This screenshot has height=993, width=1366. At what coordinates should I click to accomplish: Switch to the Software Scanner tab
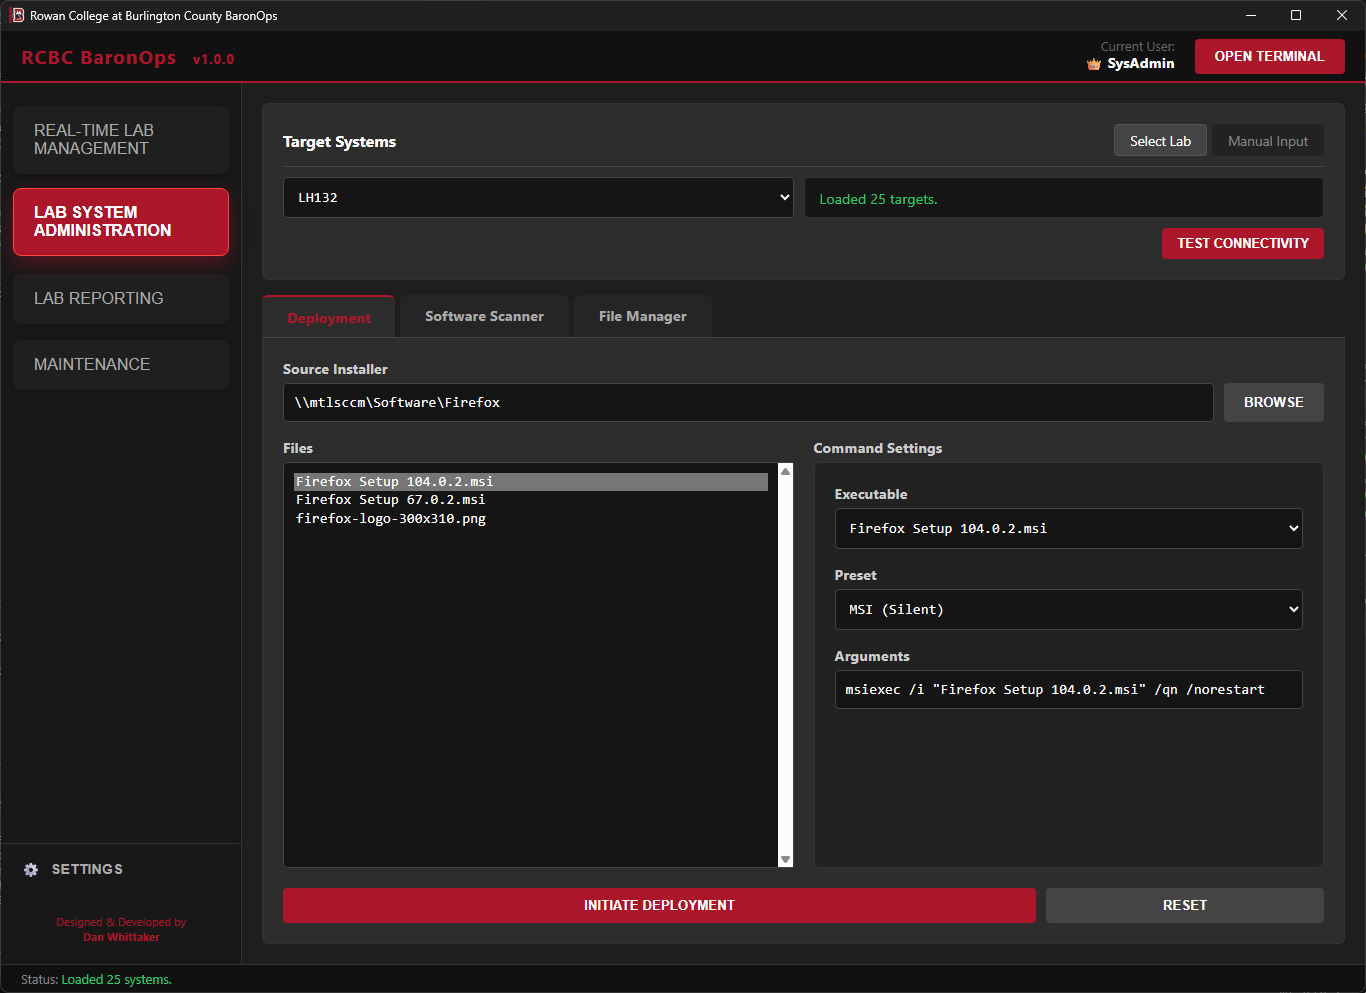pyautogui.click(x=483, y=316)
